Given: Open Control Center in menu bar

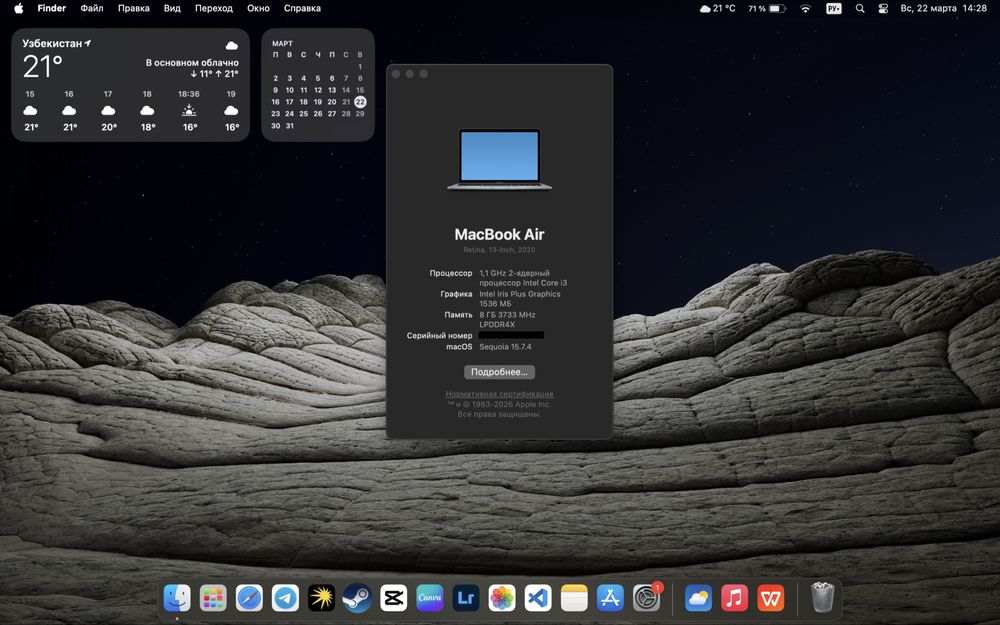Looking at the screenshot, I should coord(883,8).
